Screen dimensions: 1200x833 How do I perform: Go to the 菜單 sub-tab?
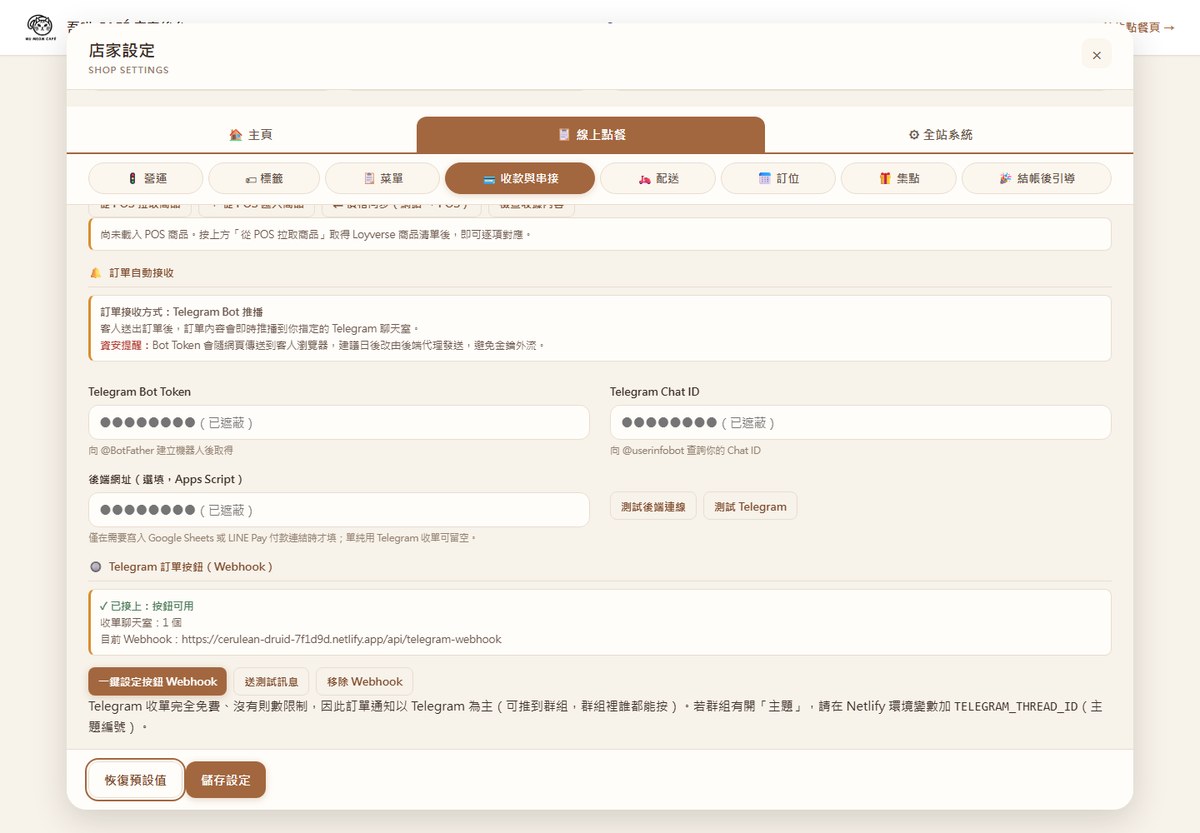point(382,178)
